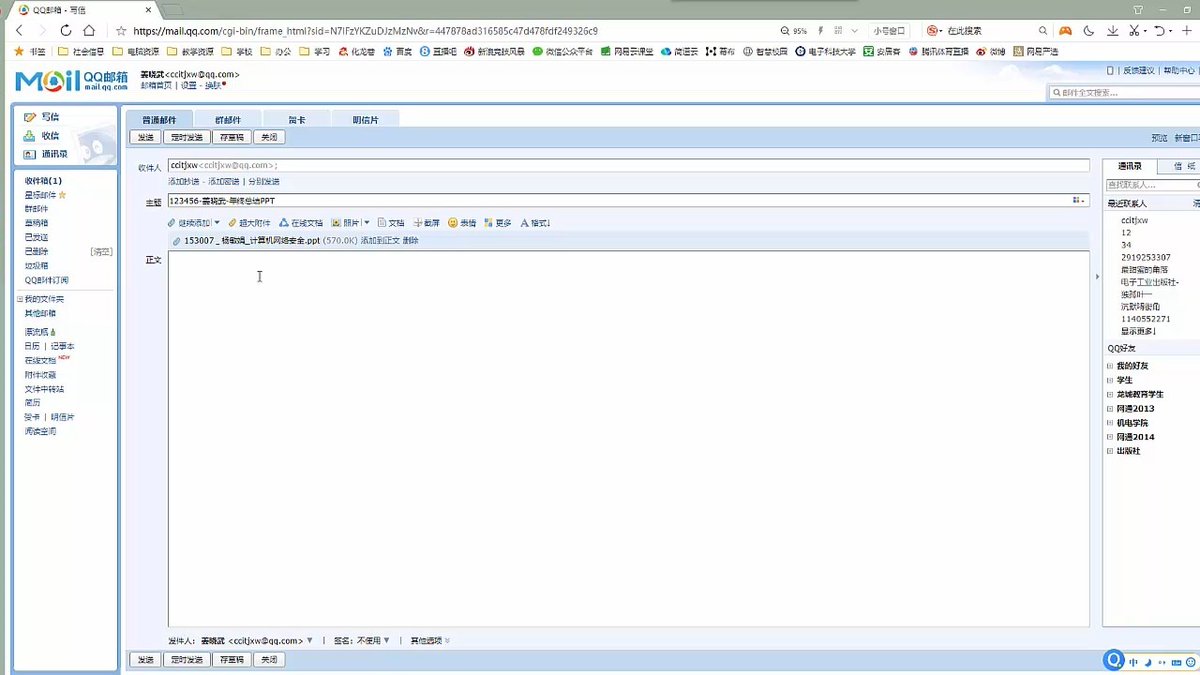Click top 关闭 close button
The height and width of the screenshot is (675, 1200).
268,137
